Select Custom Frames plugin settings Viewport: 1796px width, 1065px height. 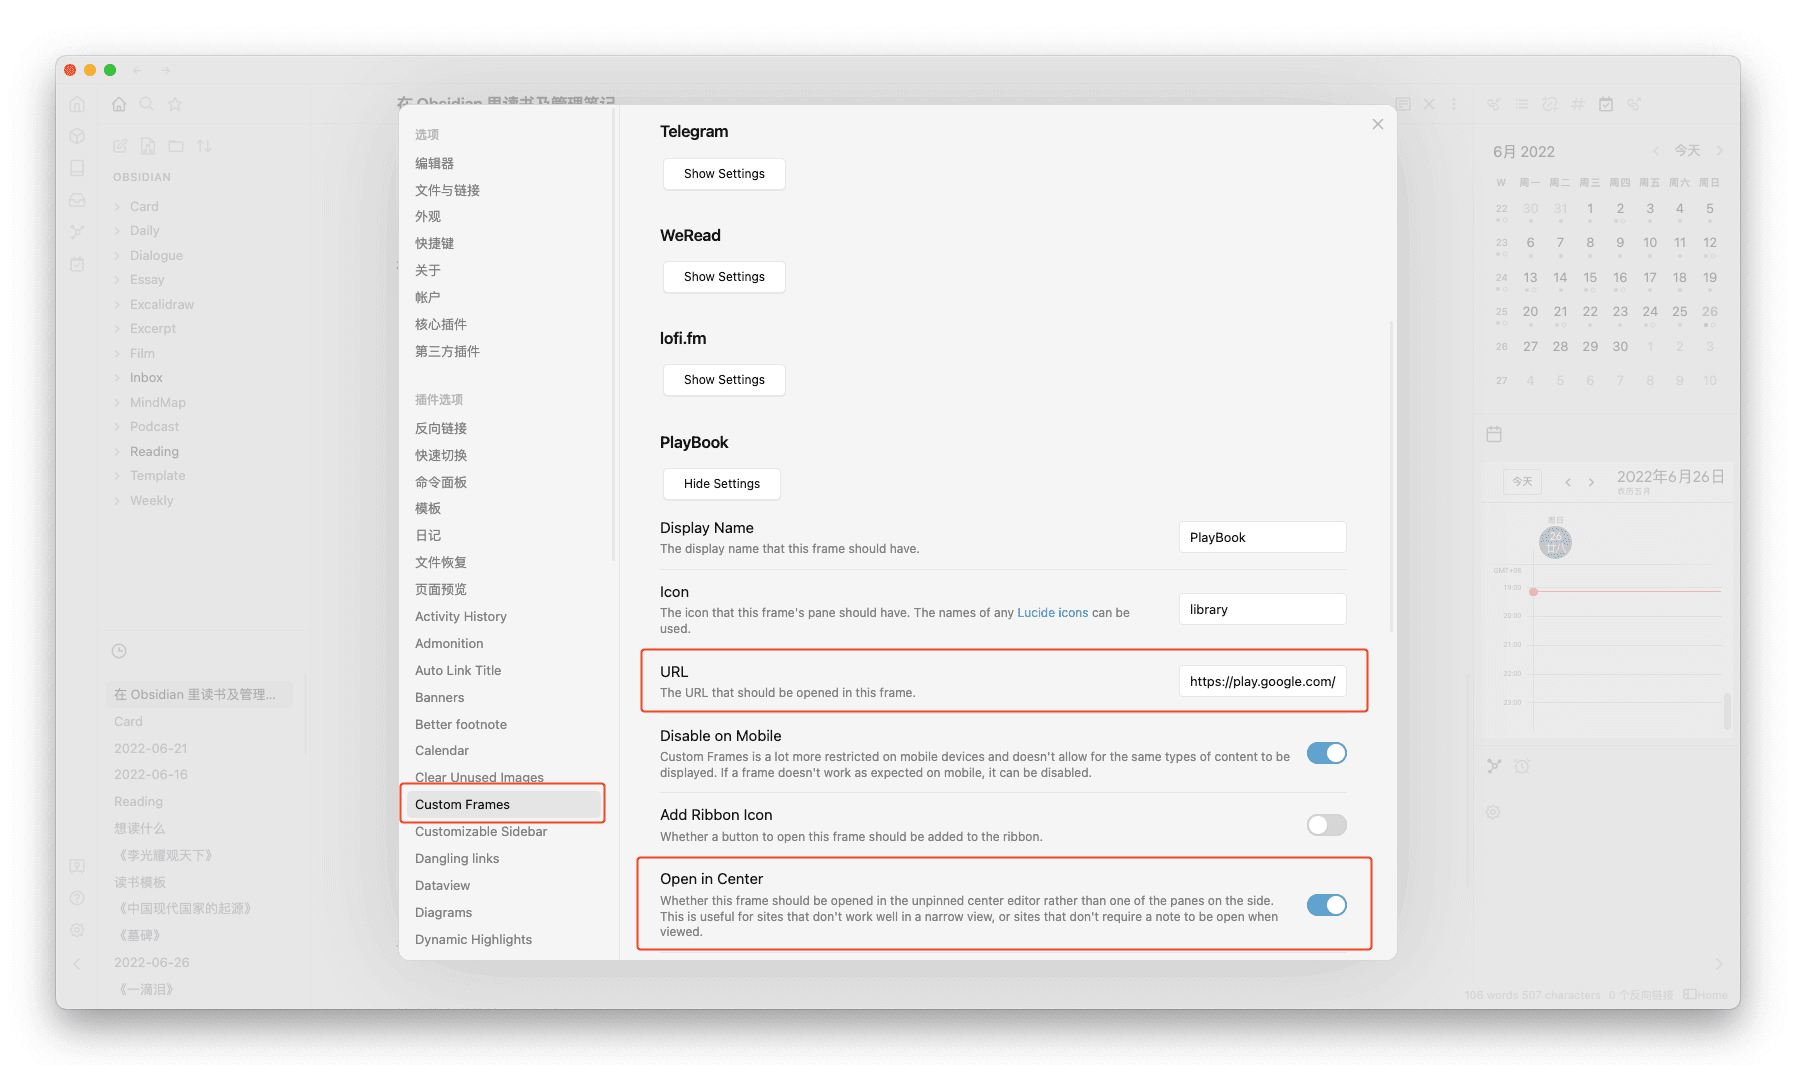(503, 804)
